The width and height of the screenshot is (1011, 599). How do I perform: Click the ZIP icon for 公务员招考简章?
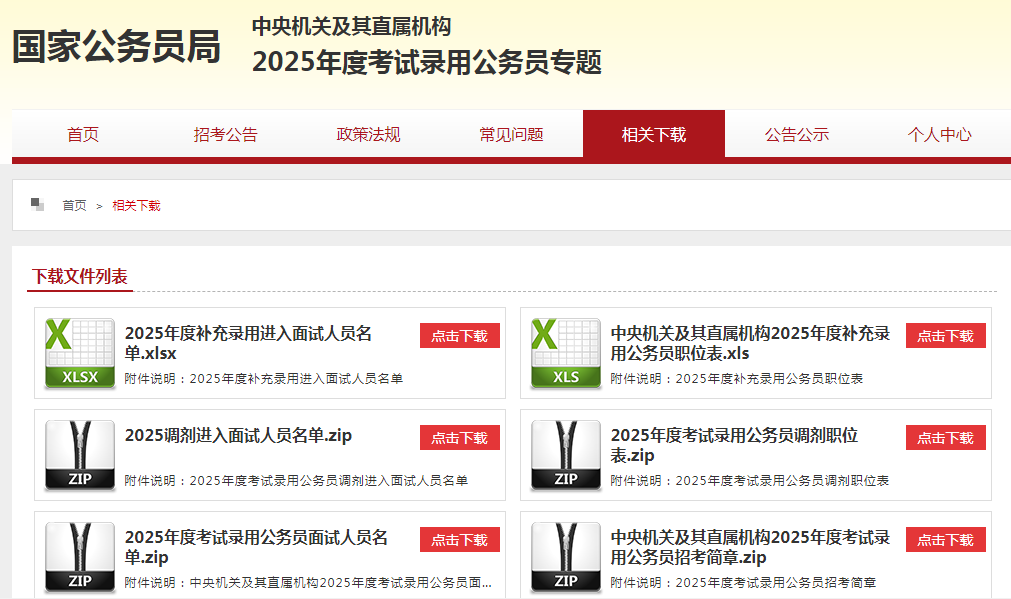tap(566, 557)
